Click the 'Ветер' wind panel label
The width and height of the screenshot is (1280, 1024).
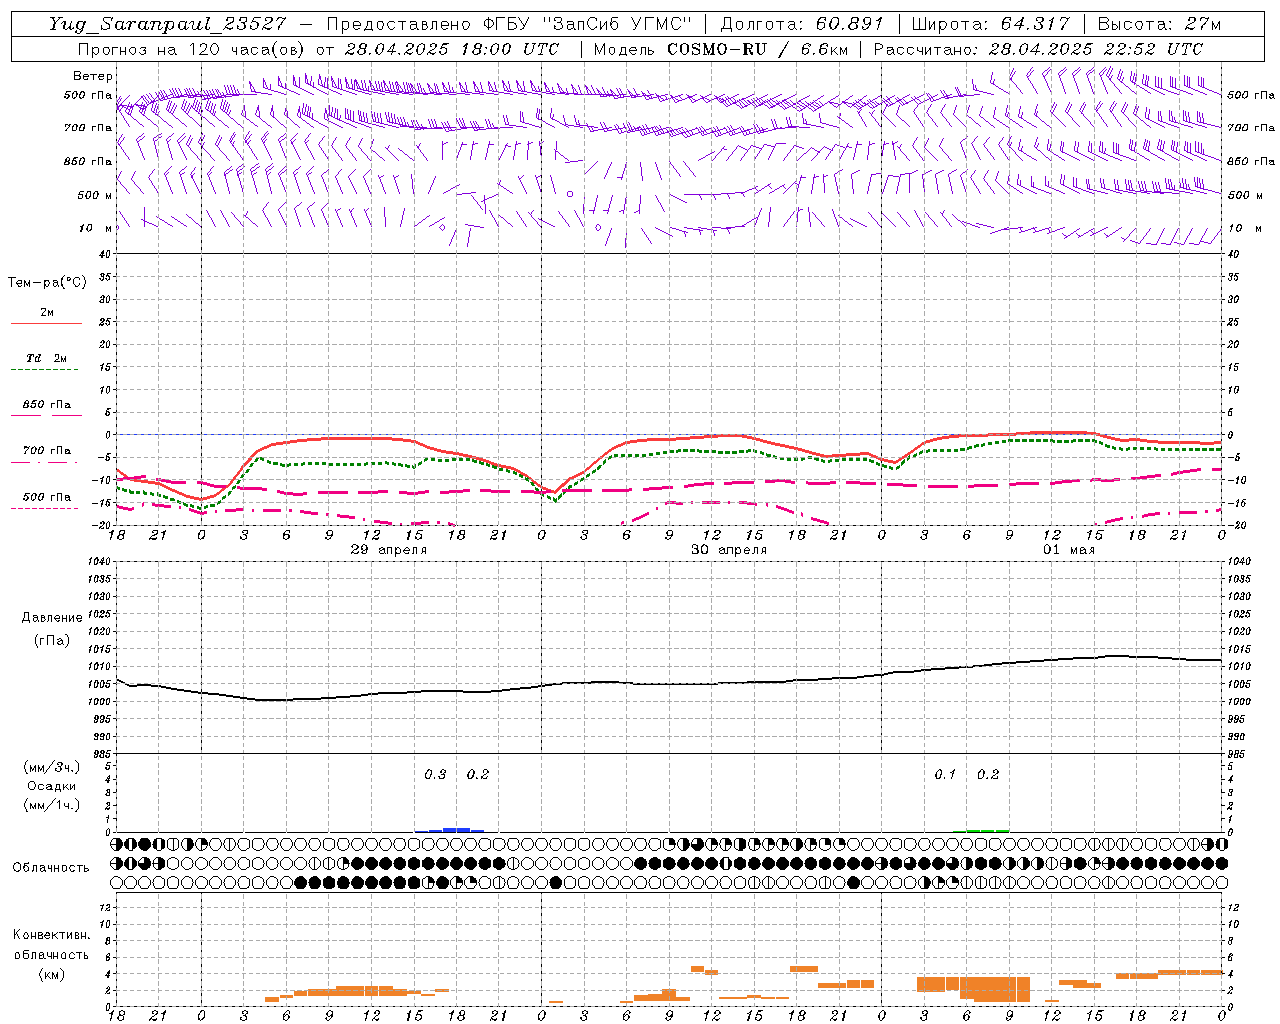tap(92, 76)
